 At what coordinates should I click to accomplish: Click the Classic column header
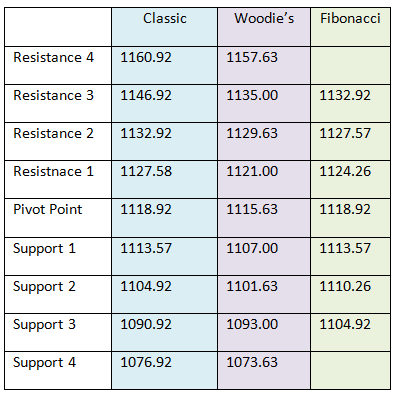[x=165, y=18]
